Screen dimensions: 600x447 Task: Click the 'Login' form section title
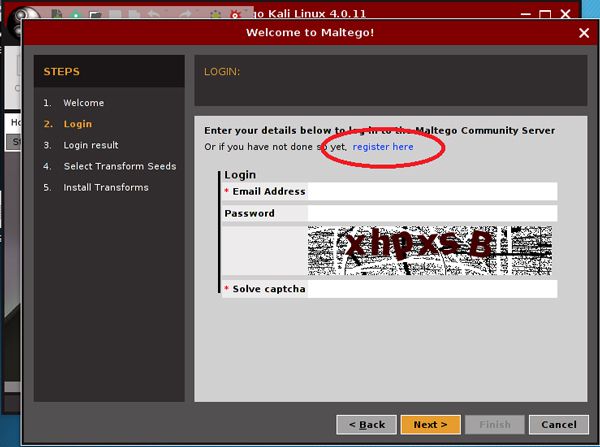[x=240, y=175]
